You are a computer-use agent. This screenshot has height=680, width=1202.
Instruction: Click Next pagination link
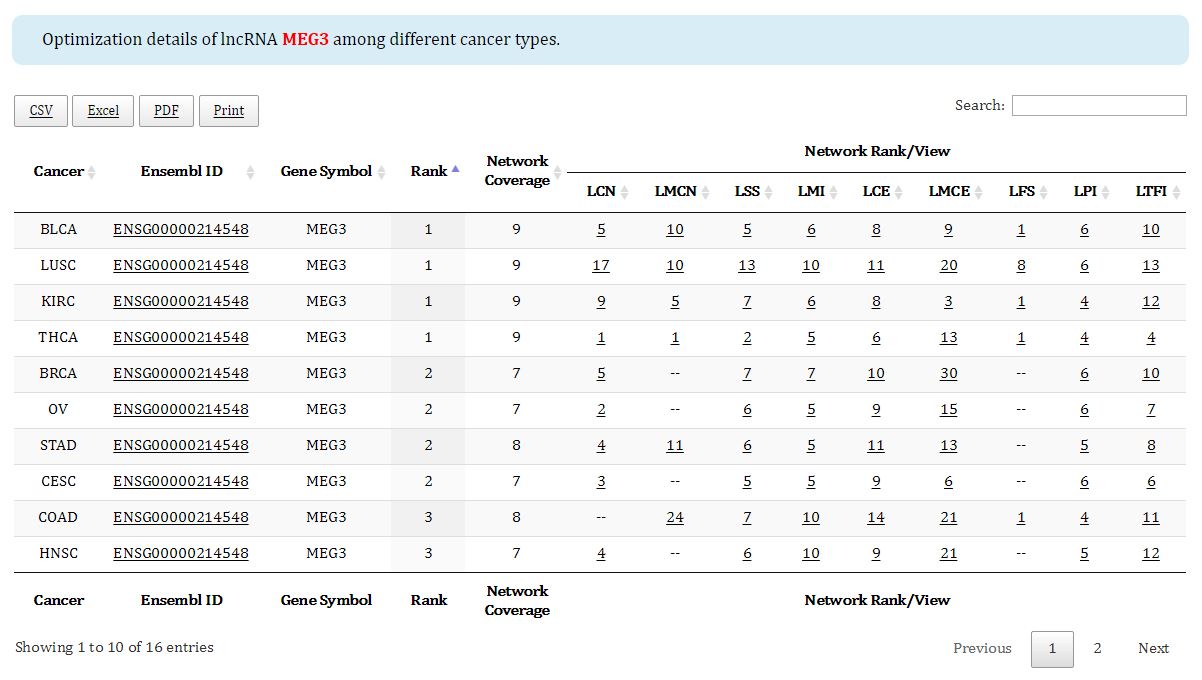tap(1153, 648)
